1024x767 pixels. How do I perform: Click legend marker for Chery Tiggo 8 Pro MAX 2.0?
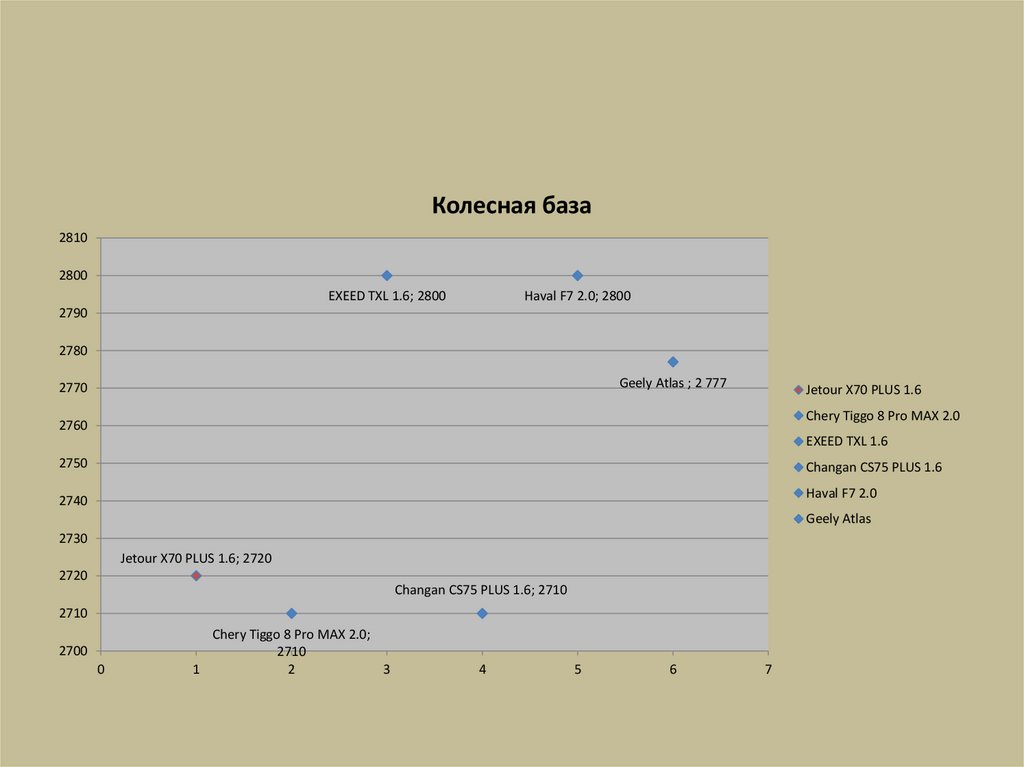click(798, 416)
